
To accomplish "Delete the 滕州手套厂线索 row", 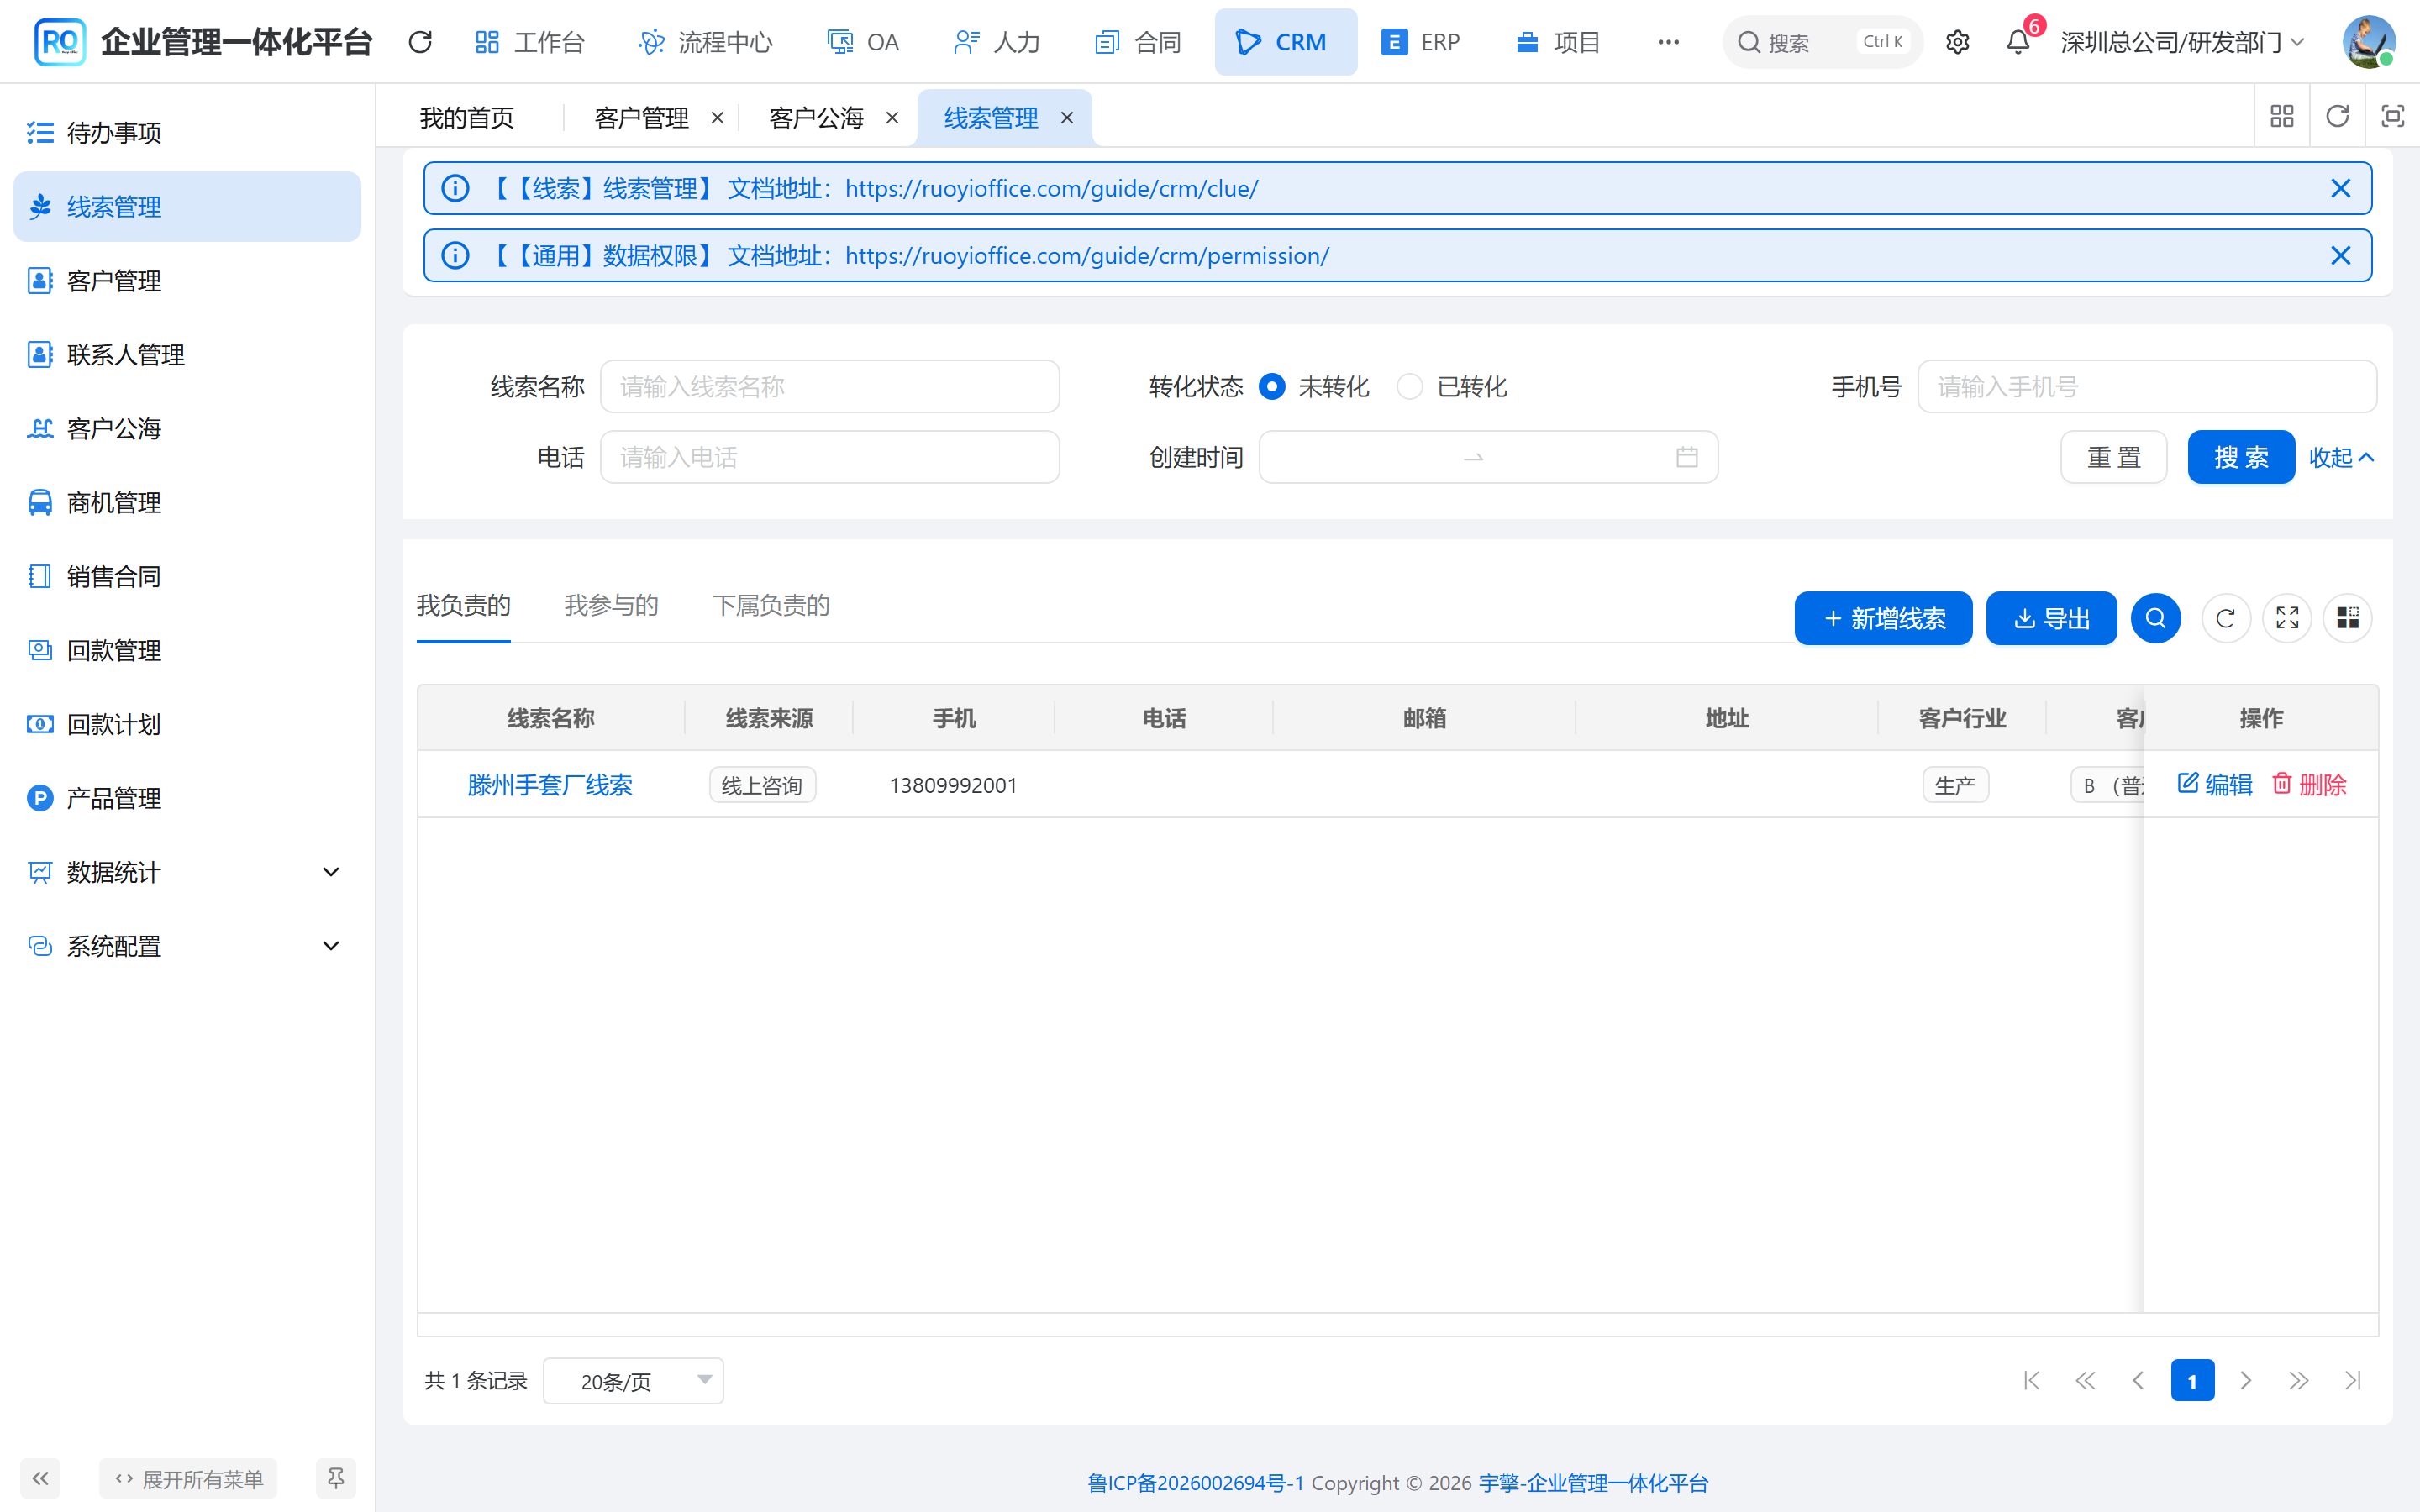I will (2309, 784).
